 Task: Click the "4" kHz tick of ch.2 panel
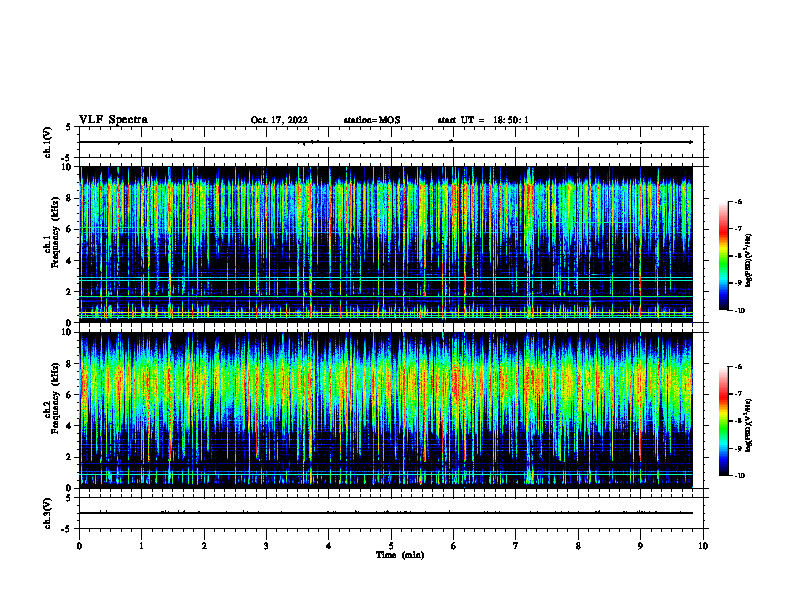70,426
